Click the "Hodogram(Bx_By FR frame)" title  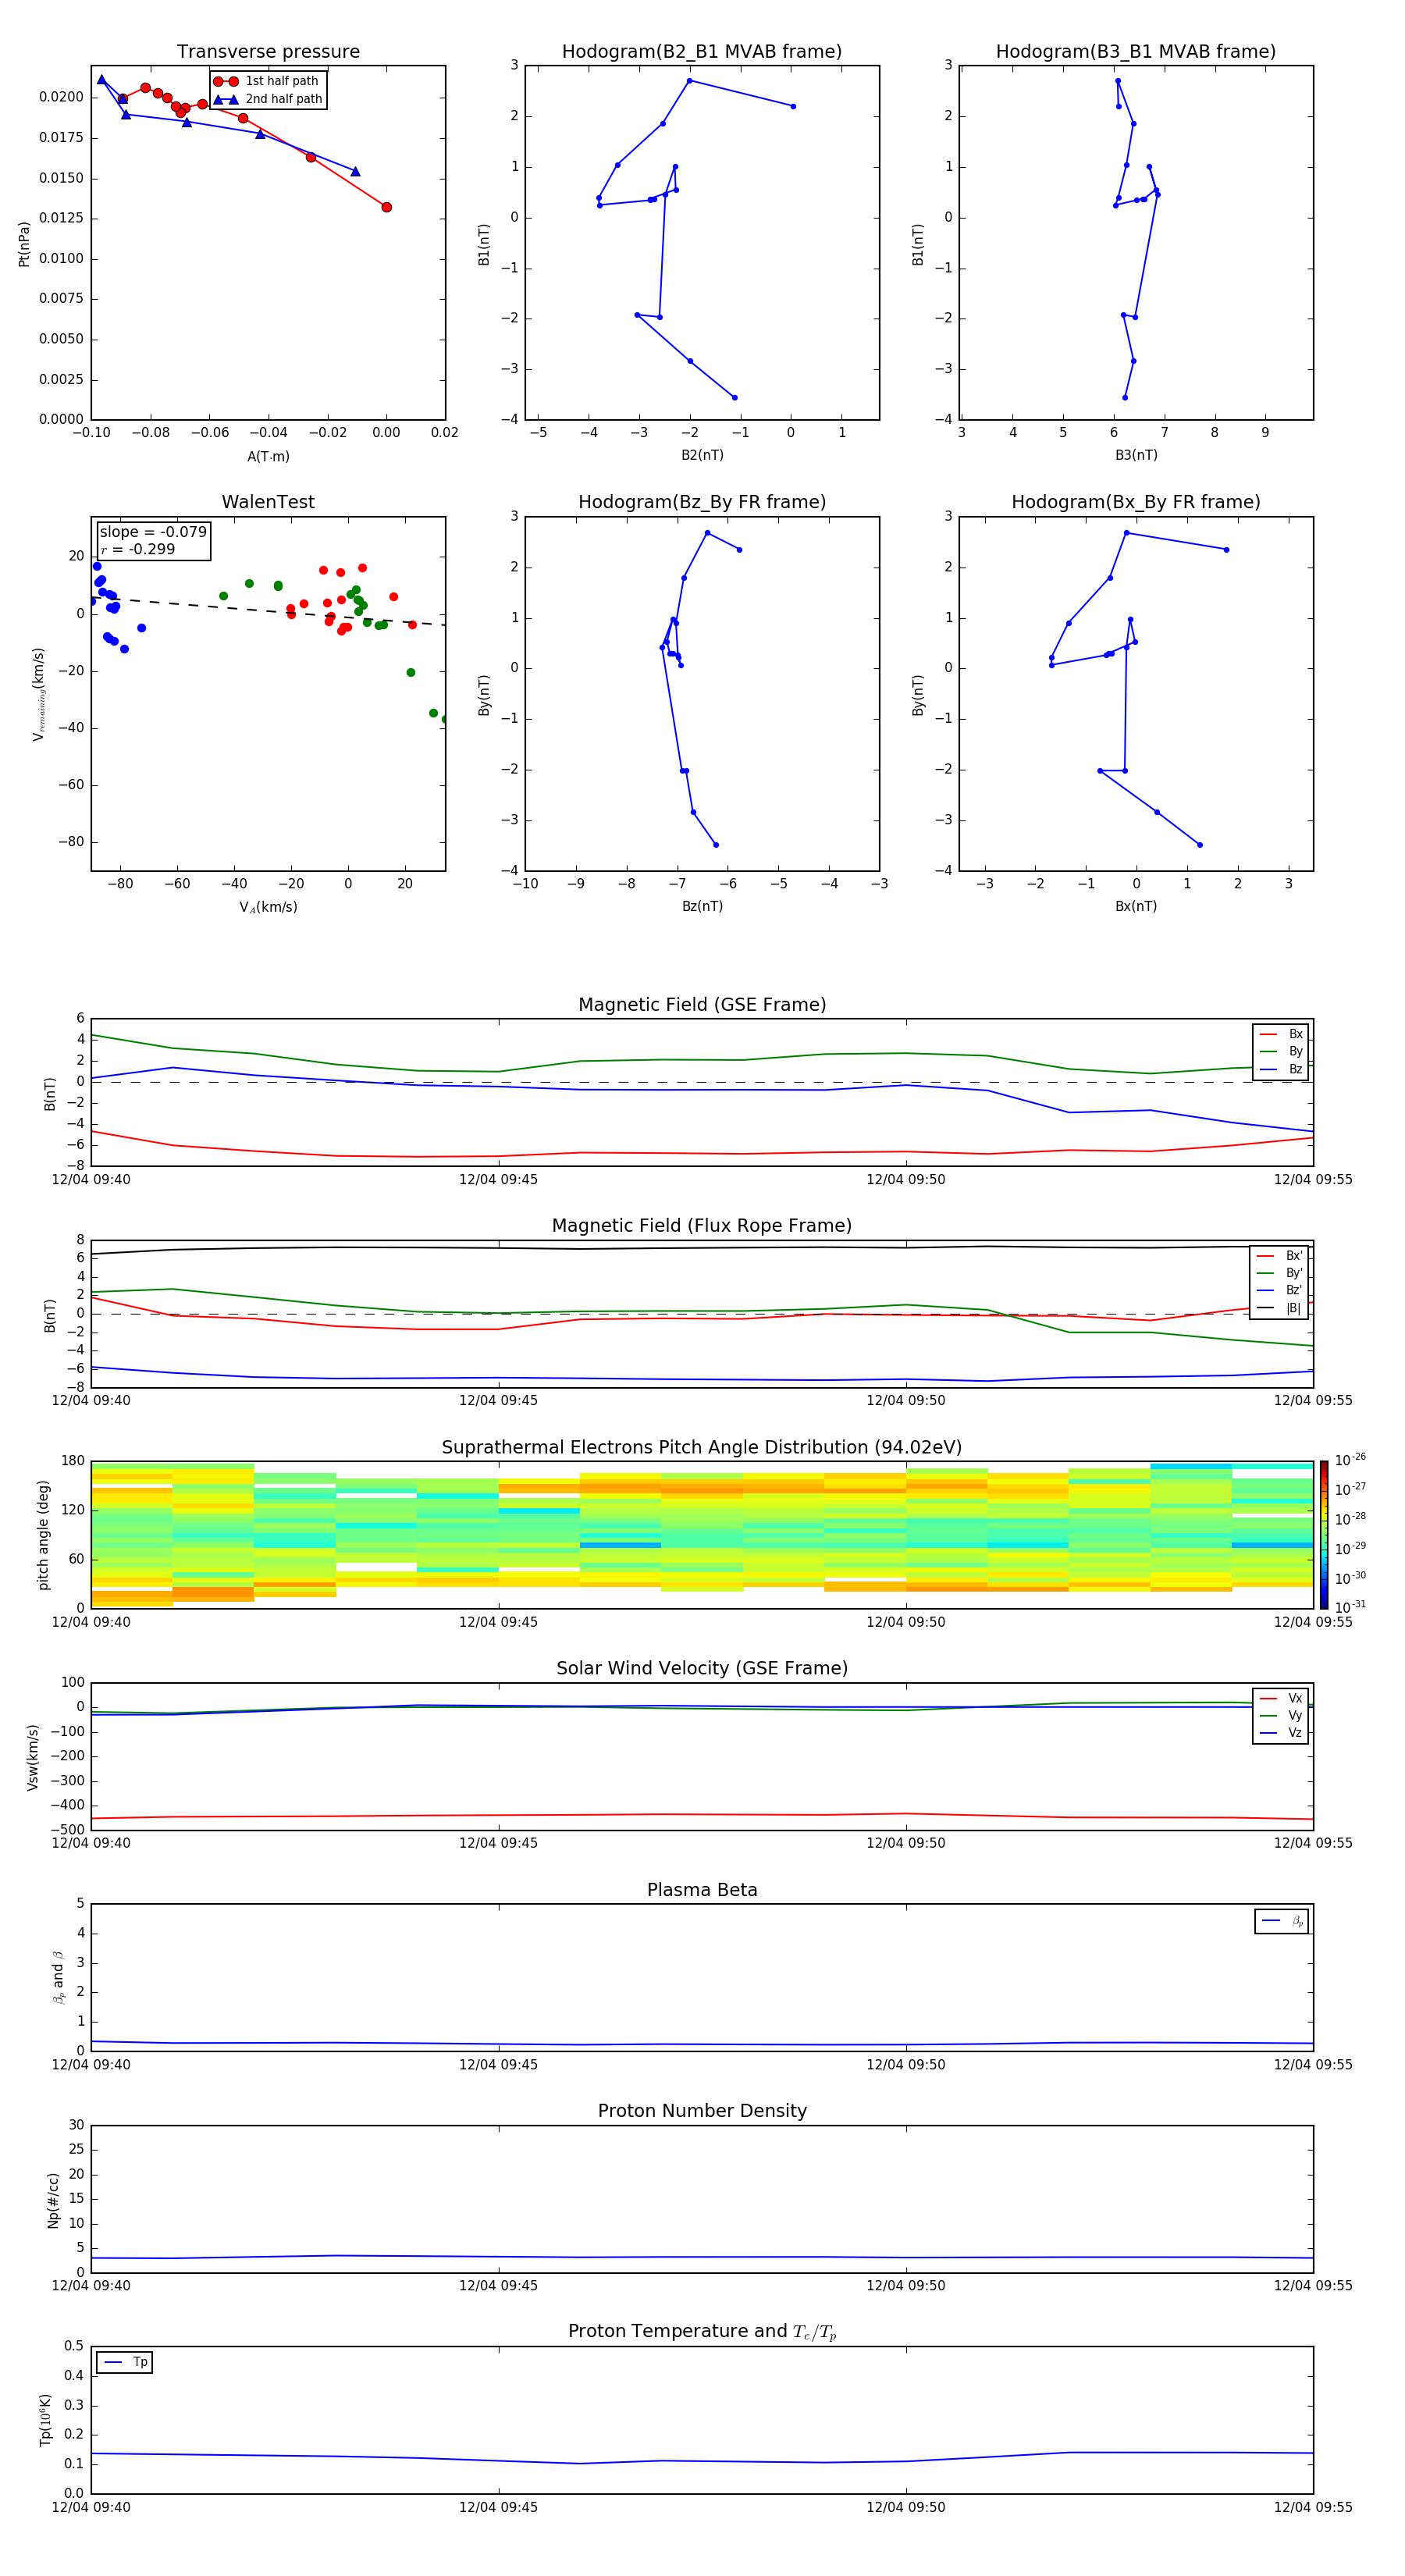1135,502
